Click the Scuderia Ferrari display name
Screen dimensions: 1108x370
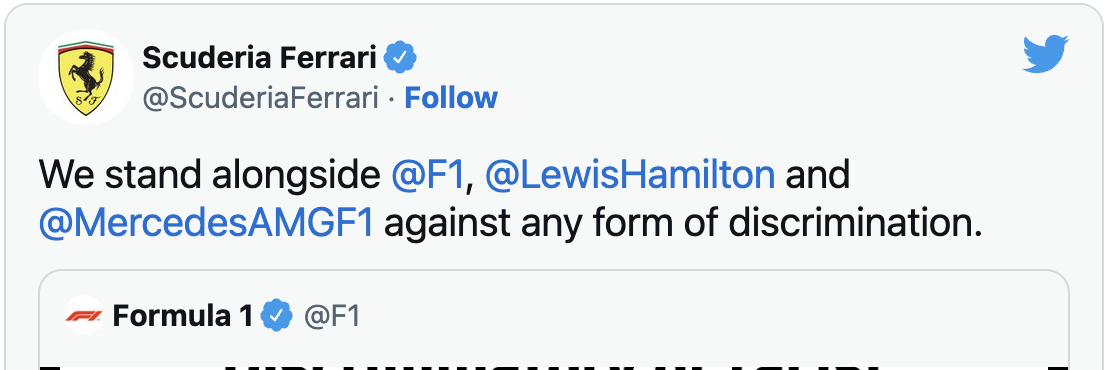click(259, 58)
